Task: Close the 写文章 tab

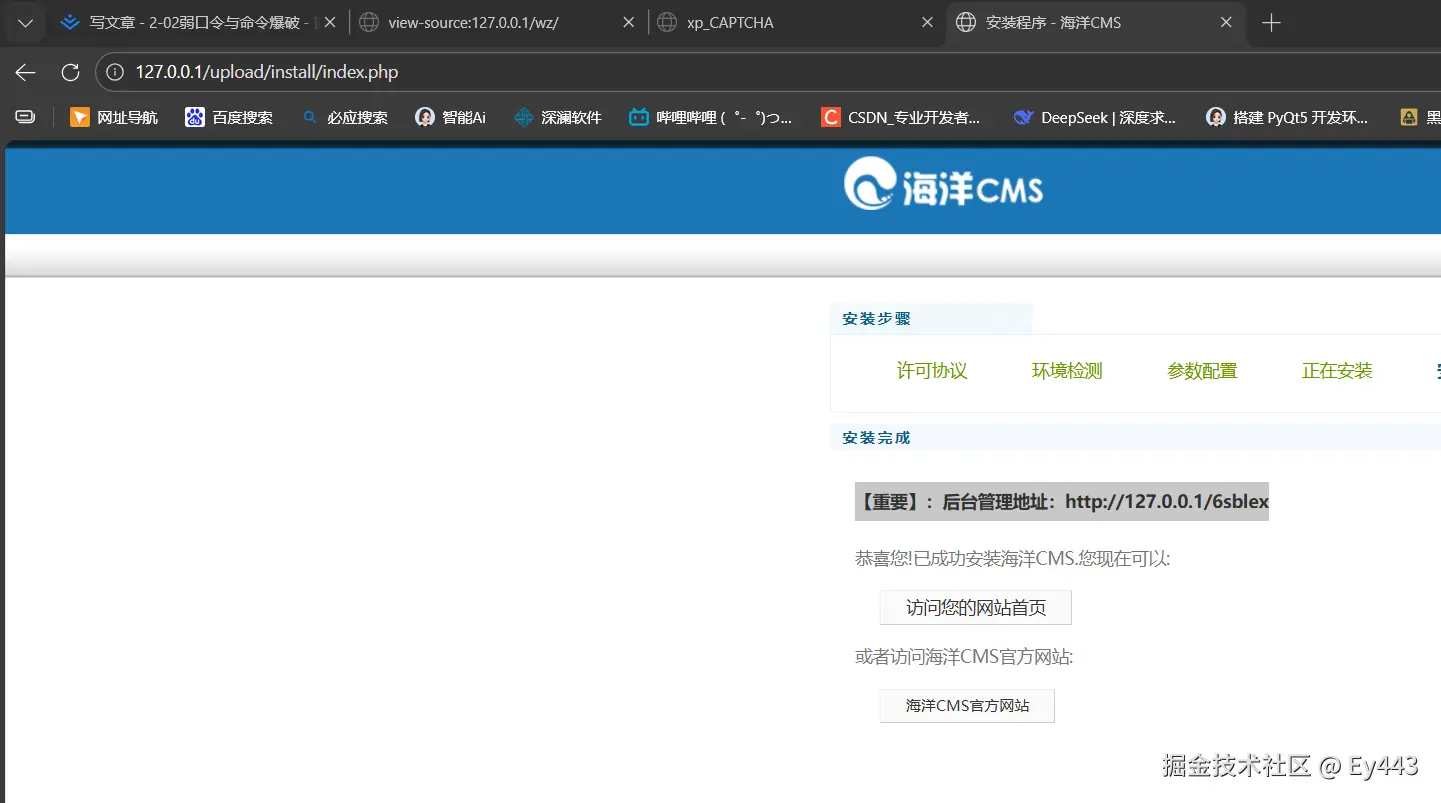Action: click(x=330, y=23)
